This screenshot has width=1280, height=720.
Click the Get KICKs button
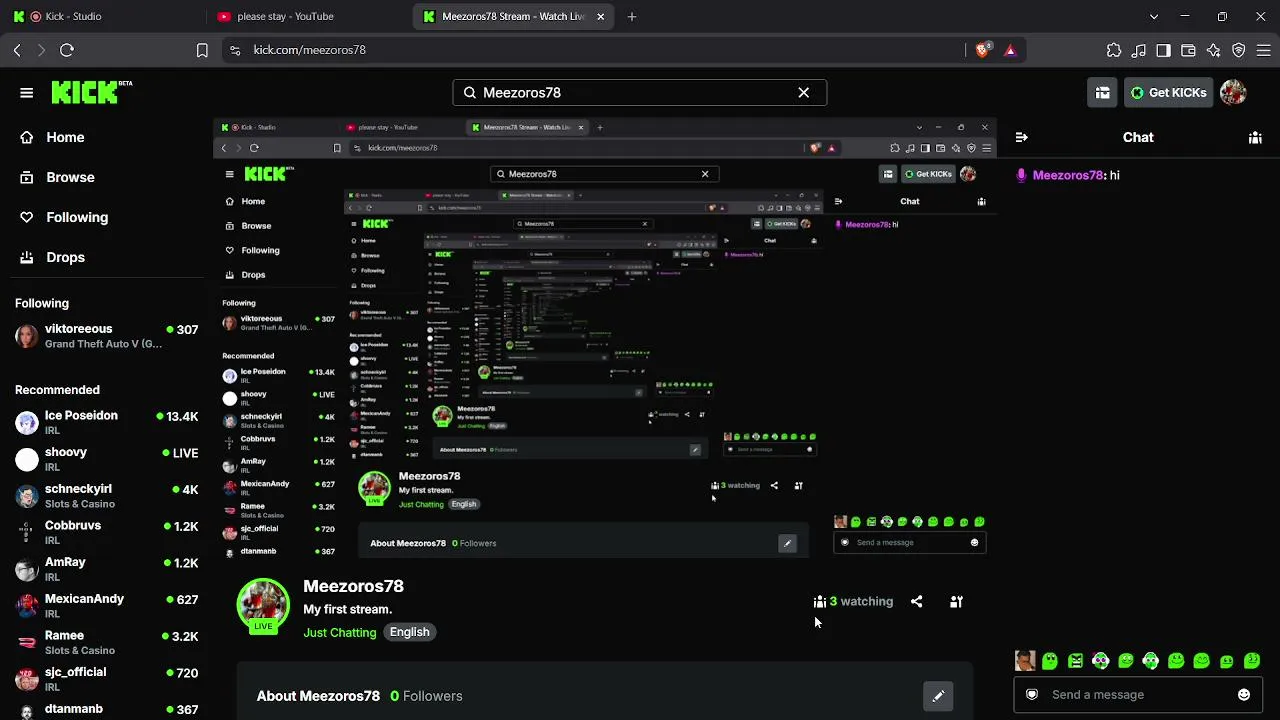coord(1168,93)
